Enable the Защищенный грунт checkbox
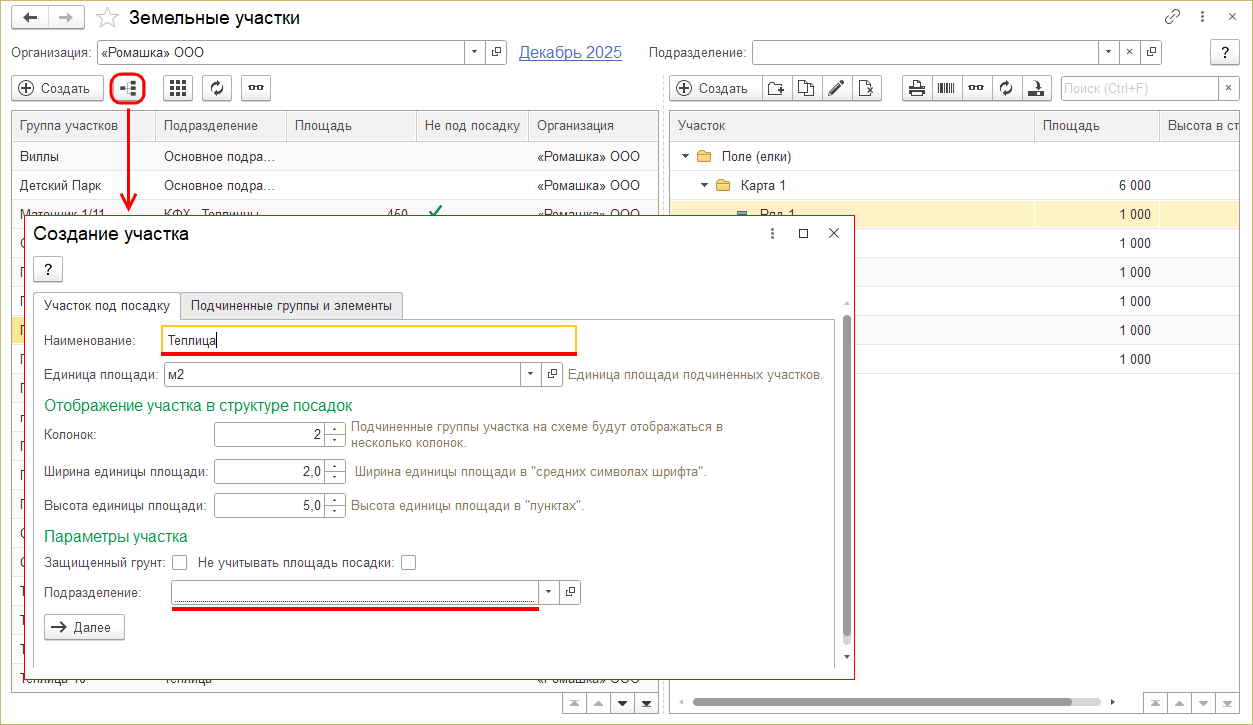The height and width of the screenshot is (725, 1253). click(x=180, y=563)
